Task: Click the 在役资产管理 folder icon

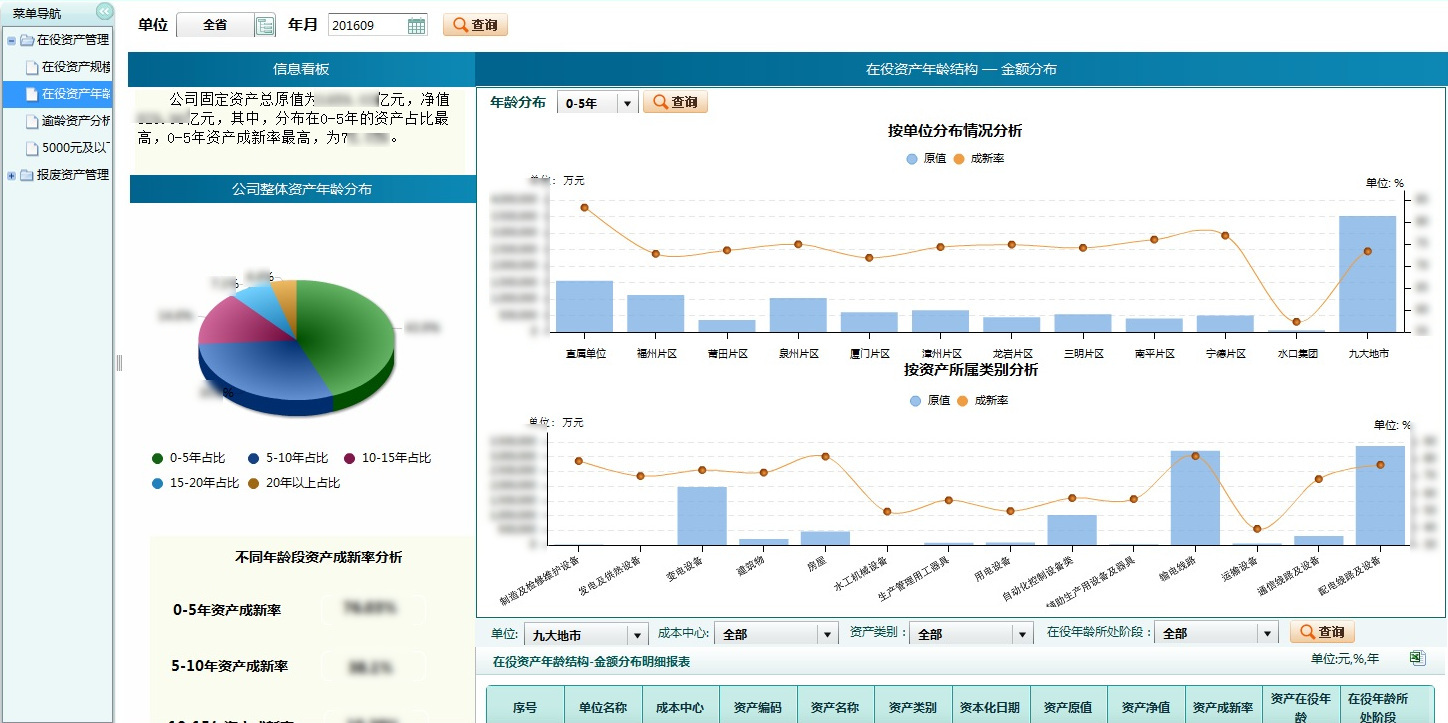Action: [26, 41]
